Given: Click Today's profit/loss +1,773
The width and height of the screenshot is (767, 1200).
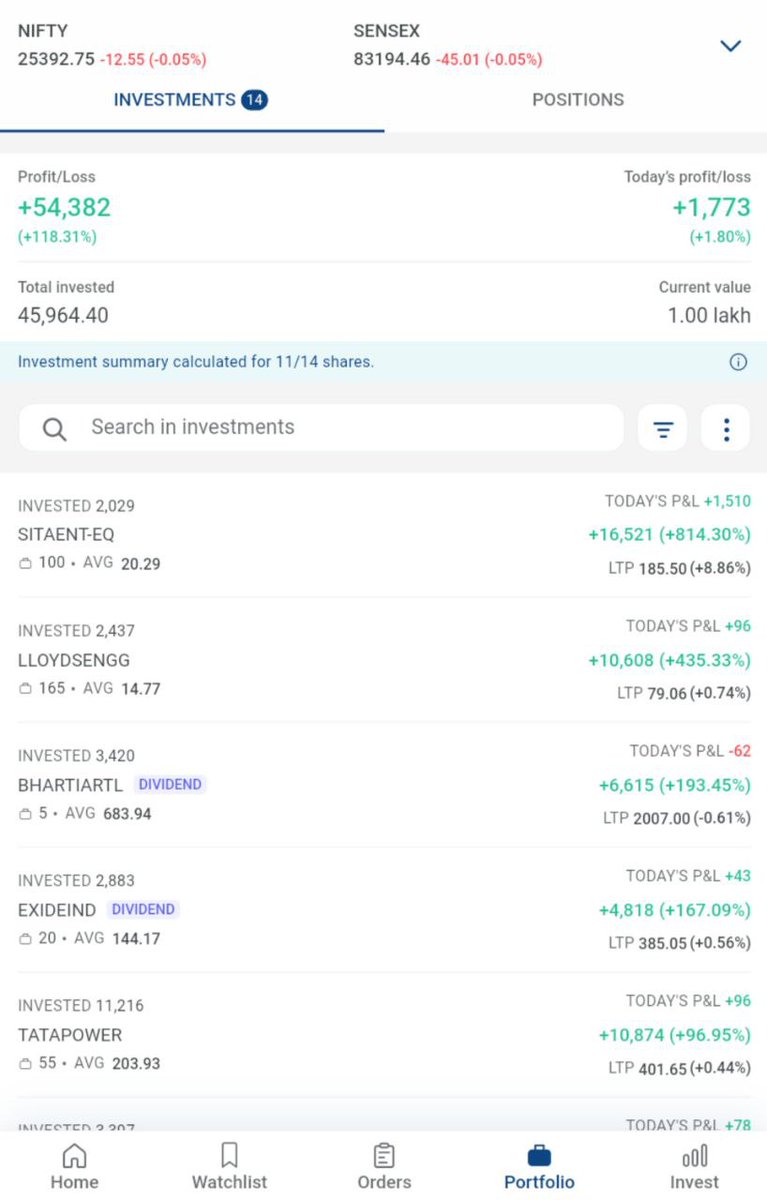Looking at the screenshot, I should (711, 208).
